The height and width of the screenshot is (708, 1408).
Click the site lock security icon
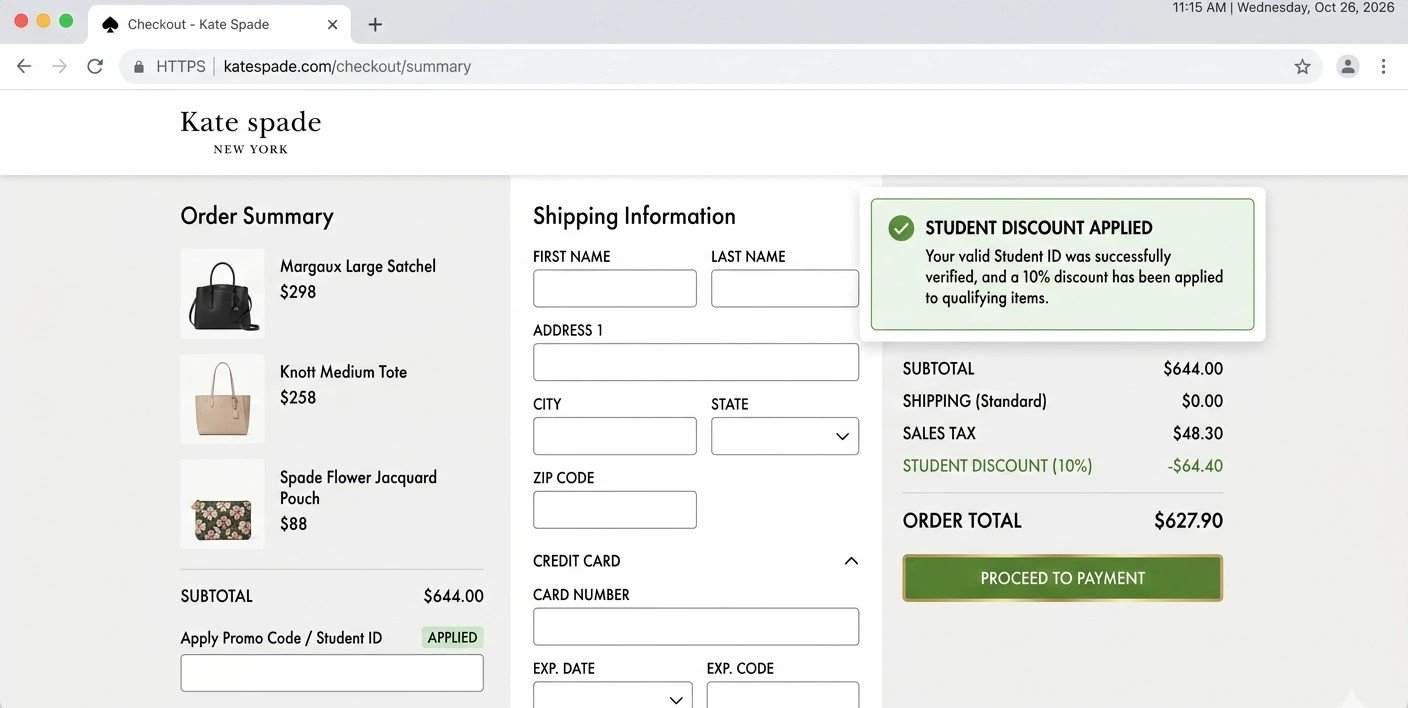(139, 67)
